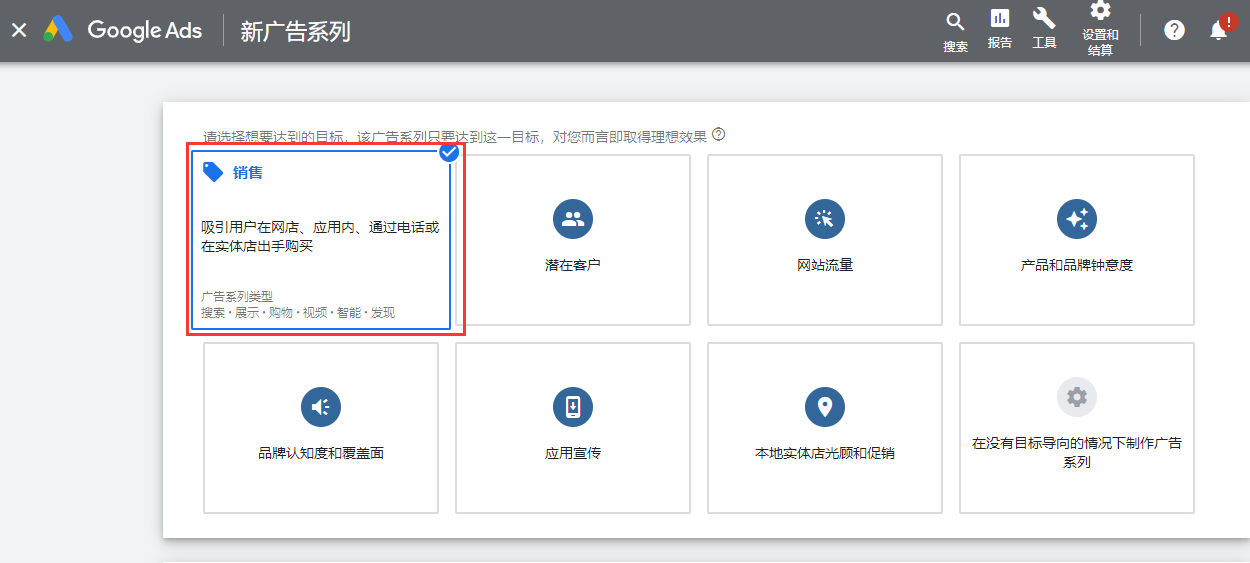Image resolution: width=1250 pixels, height=563 pixels.
Task: Click the Sales (销售) tag icon
Action: coord(213,172)
